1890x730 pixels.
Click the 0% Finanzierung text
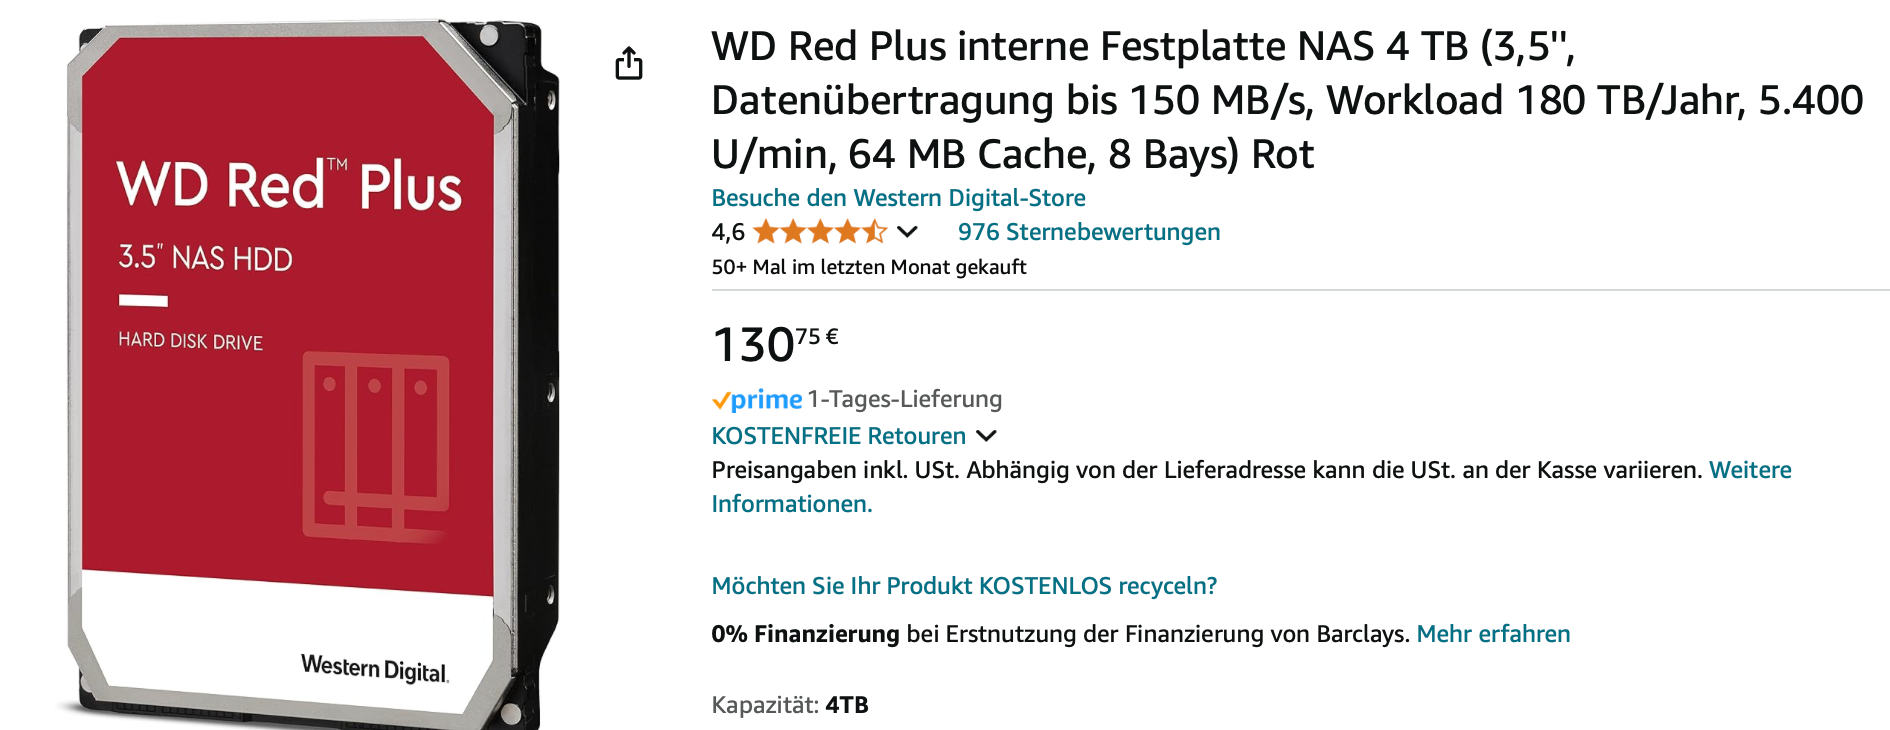[x=805, y=634]
